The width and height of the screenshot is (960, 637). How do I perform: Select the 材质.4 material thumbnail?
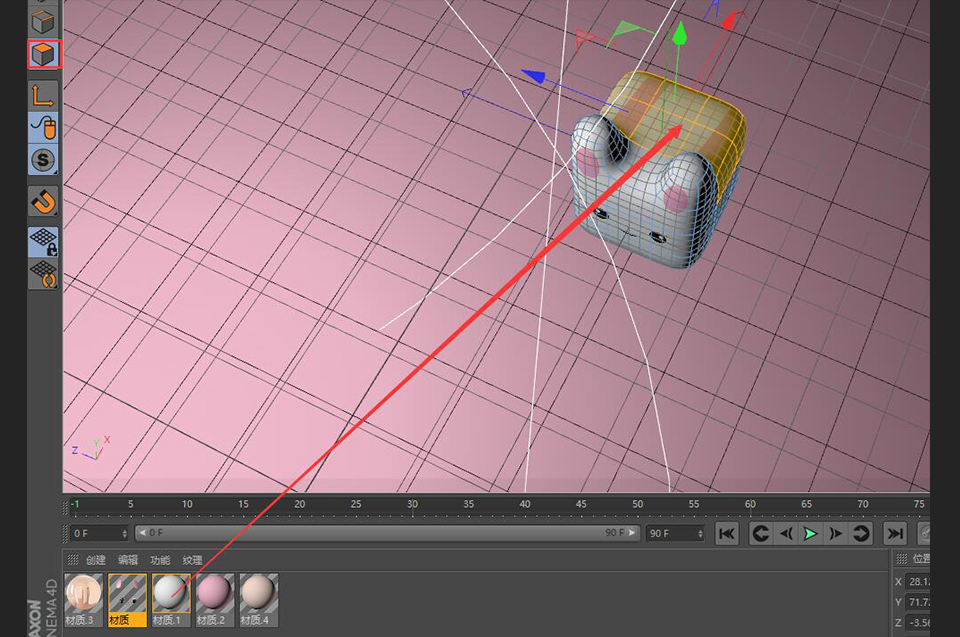(x=258, y=598)
